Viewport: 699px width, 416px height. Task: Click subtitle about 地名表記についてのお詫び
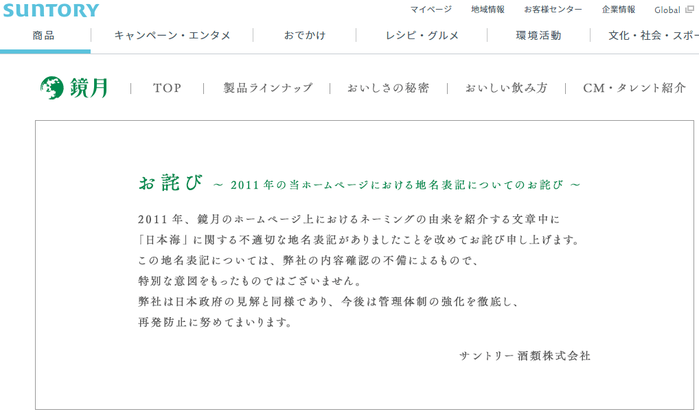click(x=397, y=185)
